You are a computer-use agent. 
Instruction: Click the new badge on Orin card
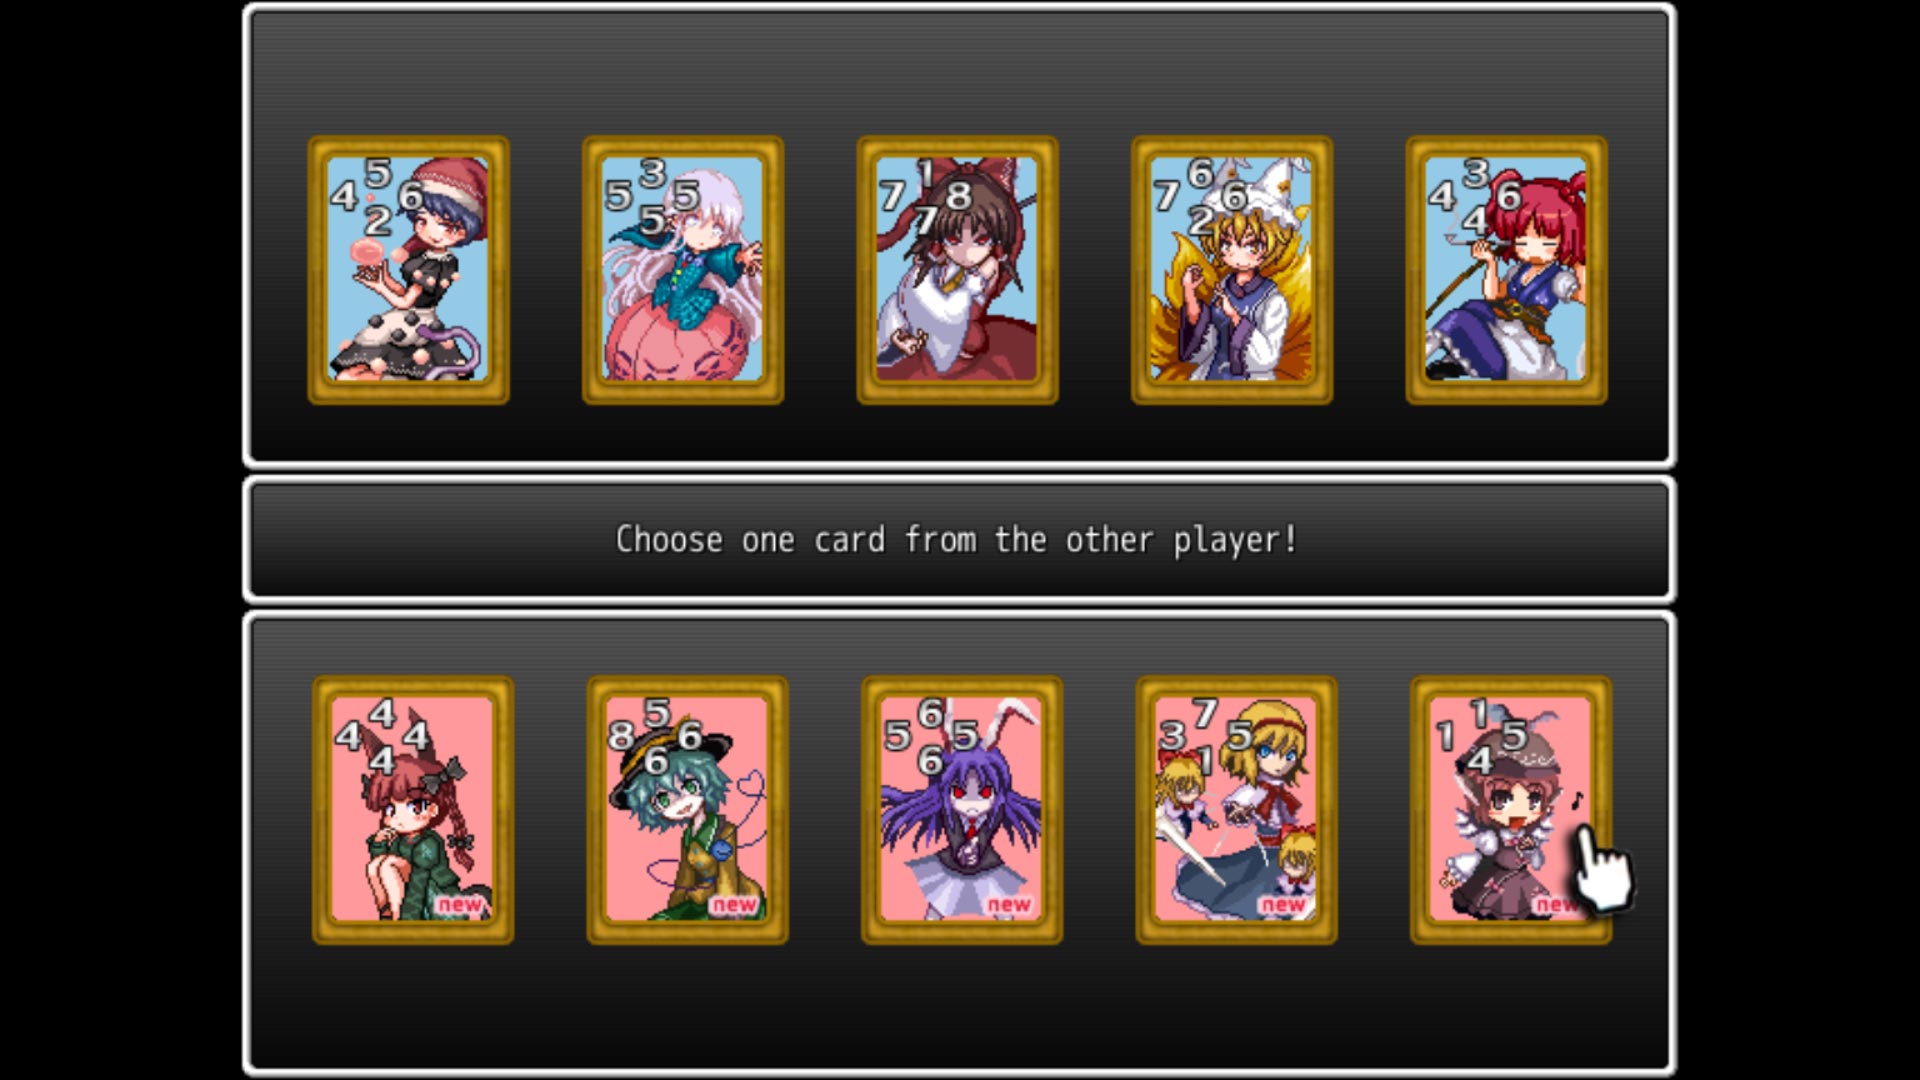click(x=460, y=904)
